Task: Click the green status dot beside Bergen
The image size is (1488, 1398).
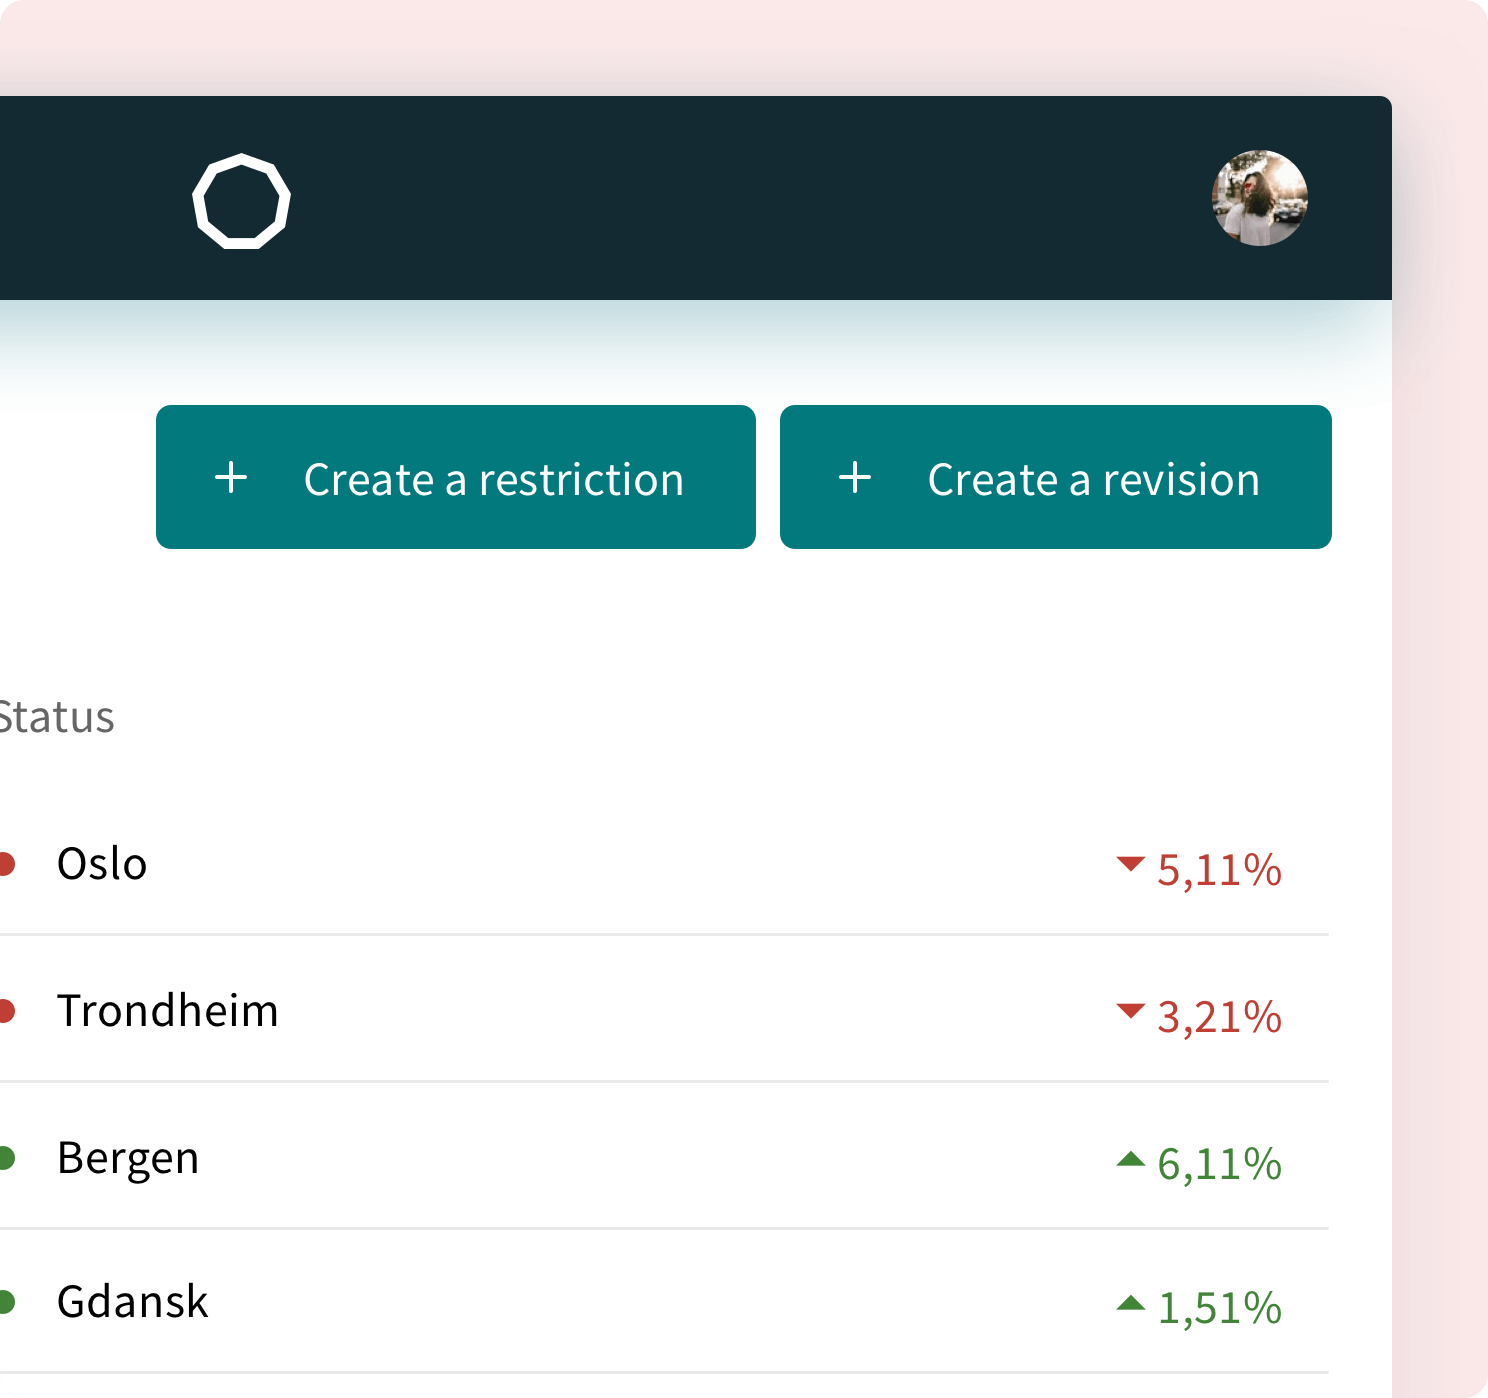Action: point(5,1158)
